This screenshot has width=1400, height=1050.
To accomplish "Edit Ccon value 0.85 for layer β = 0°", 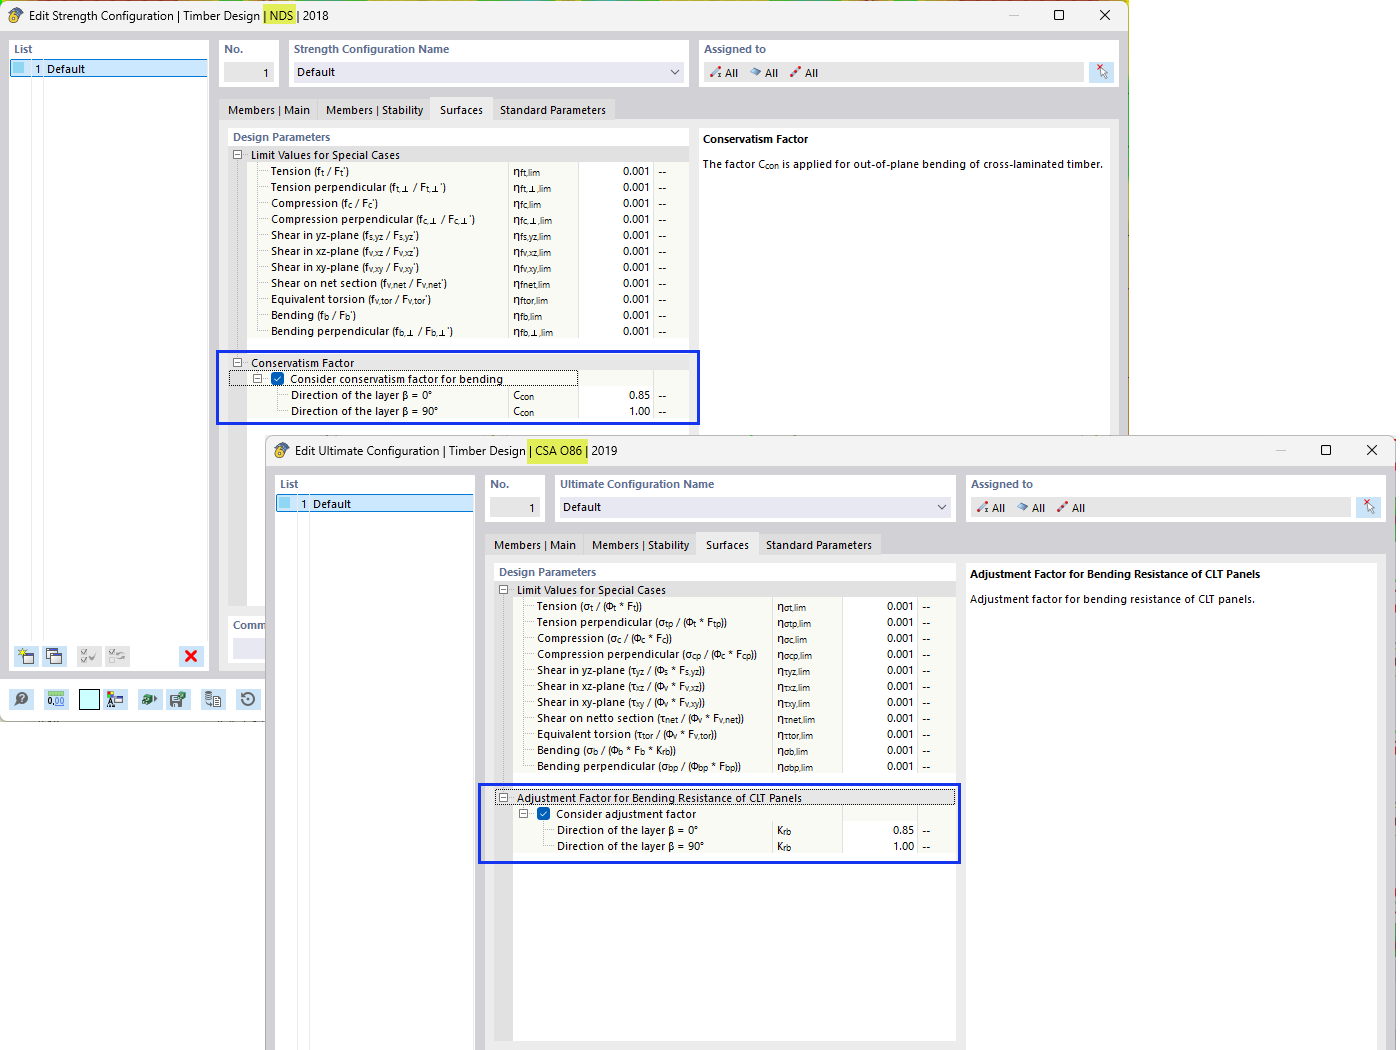I will click(x=615, y=395).
